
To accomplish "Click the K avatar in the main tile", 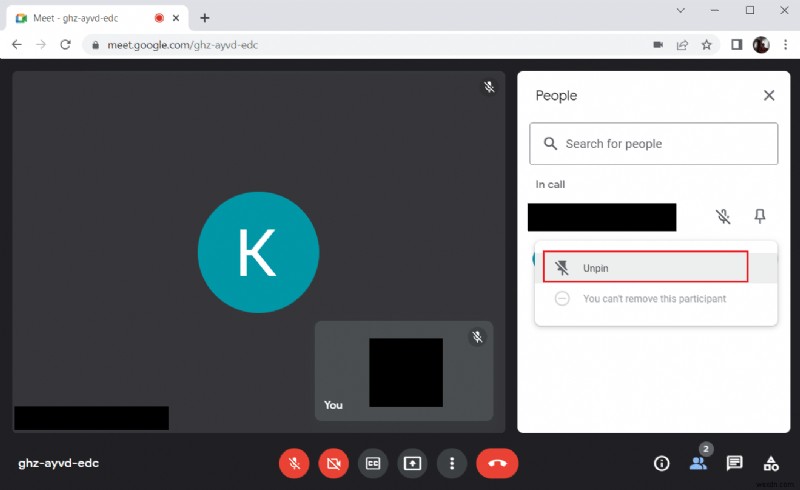I will click(x=258, y=252).
